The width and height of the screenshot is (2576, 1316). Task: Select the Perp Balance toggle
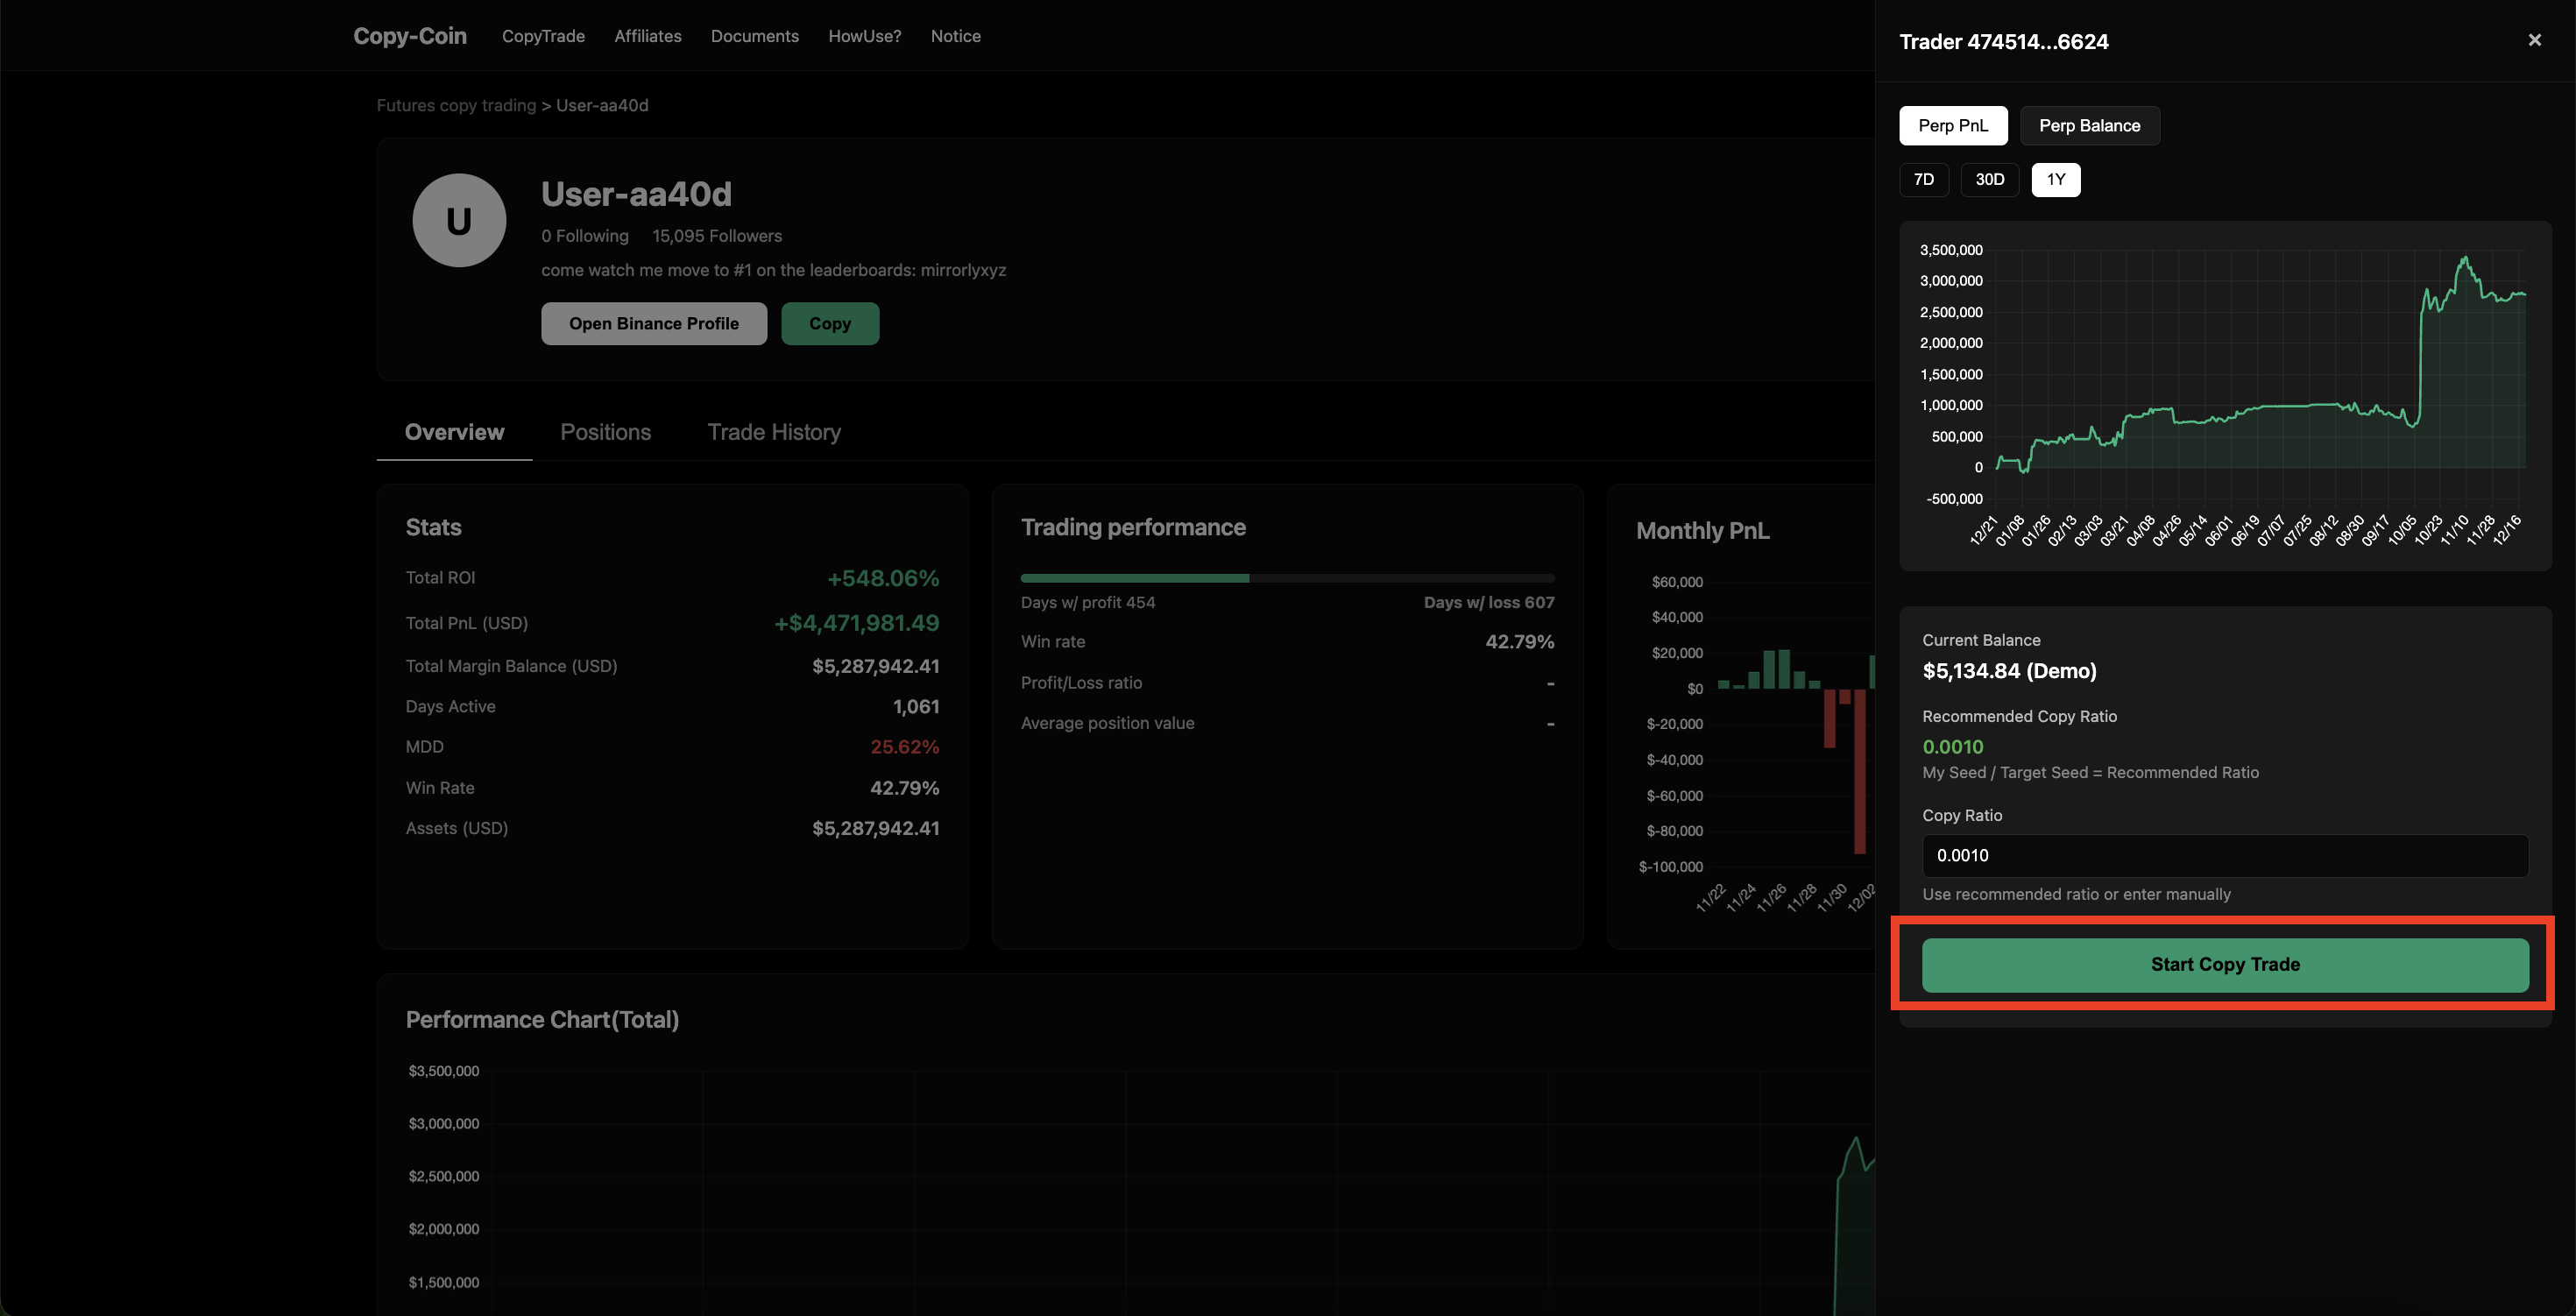pos(2090,126)
